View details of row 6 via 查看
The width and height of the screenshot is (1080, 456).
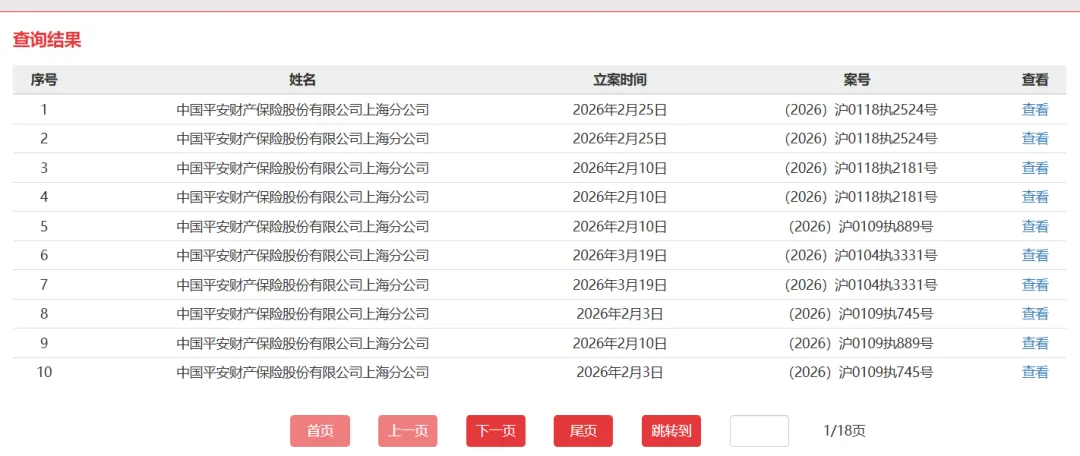[x=1035, y=255]
